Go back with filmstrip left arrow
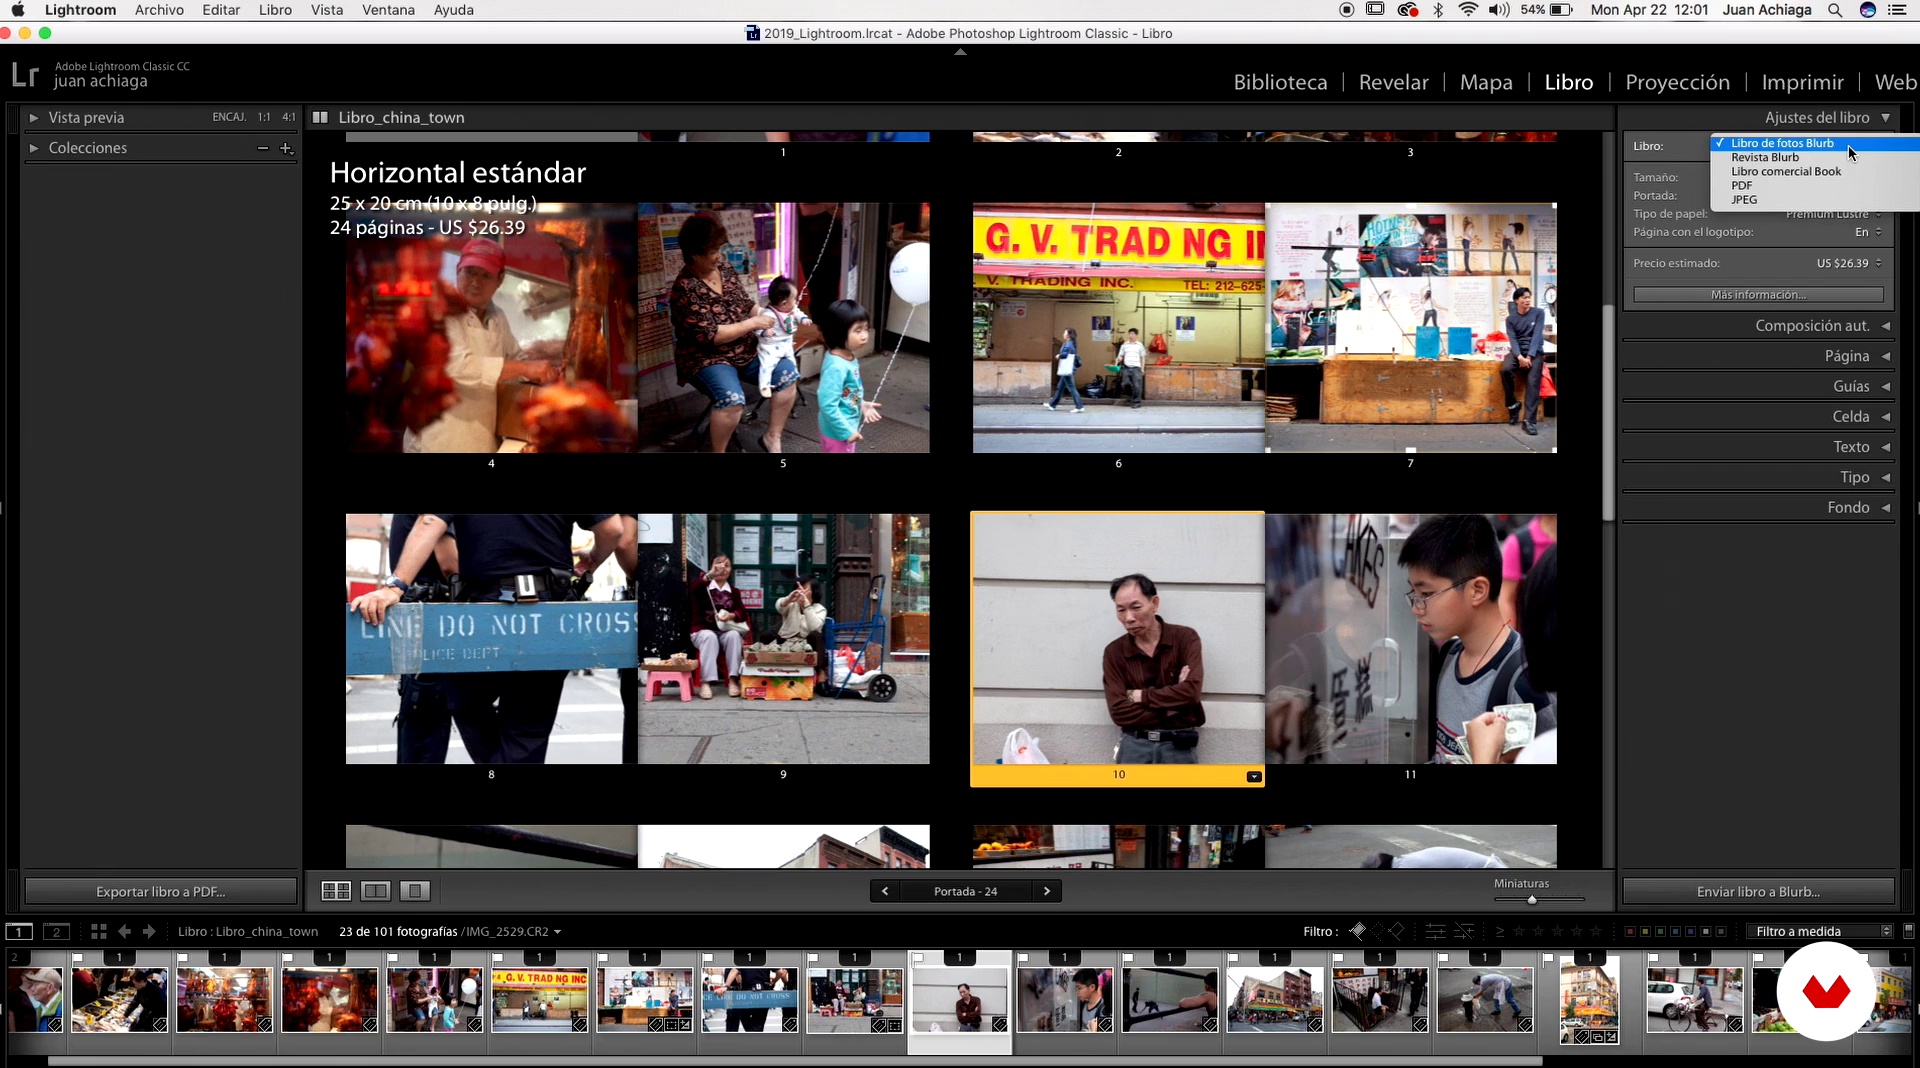The image size is (1920, 1068). point(124,931)
